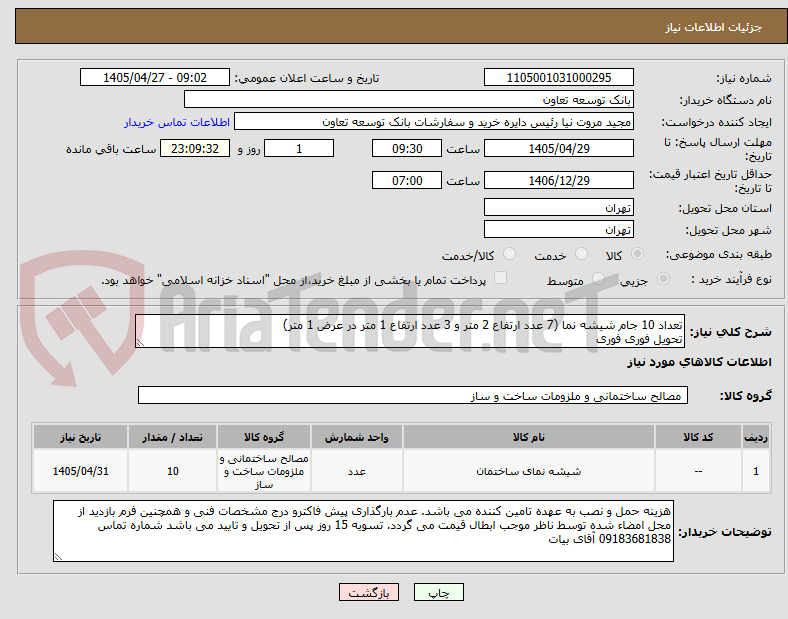This screenshot has width=788, height=619.
Task: Click the تعداد / مقدار column header
Action: tap(172, 437)
